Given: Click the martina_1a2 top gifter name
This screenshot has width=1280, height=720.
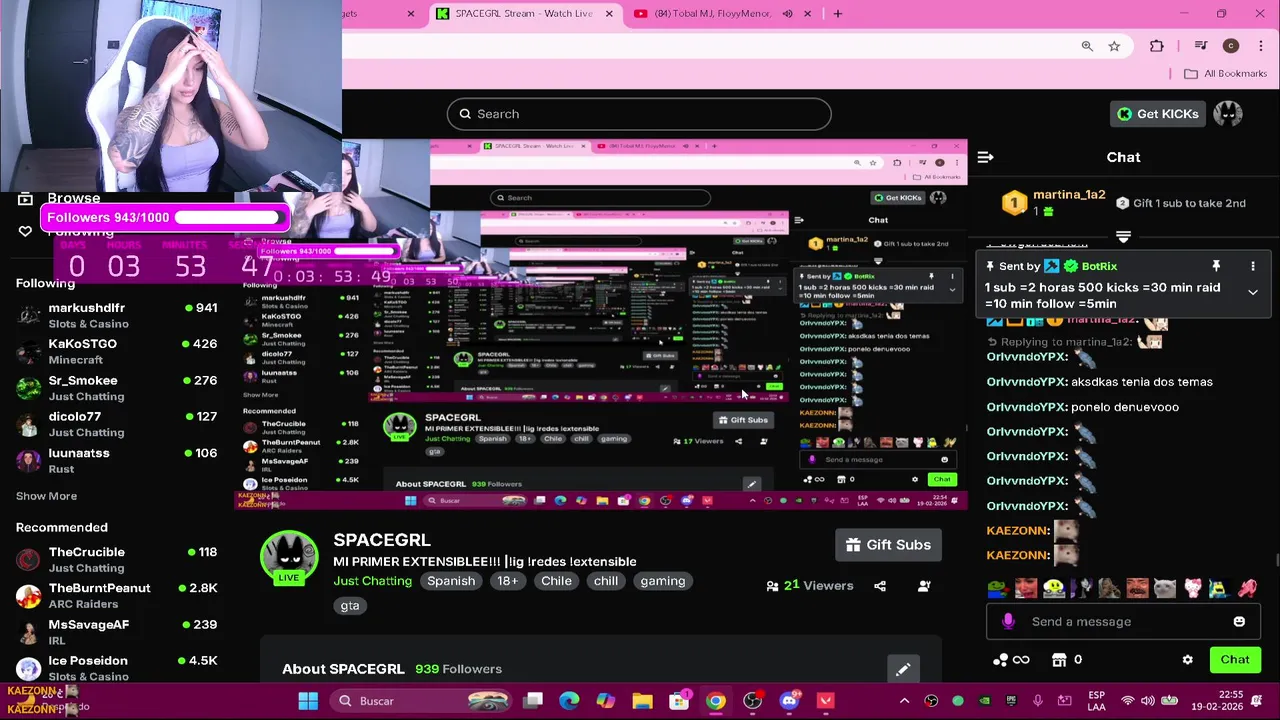Looking at the screenshot, I should coord(1069,195).
